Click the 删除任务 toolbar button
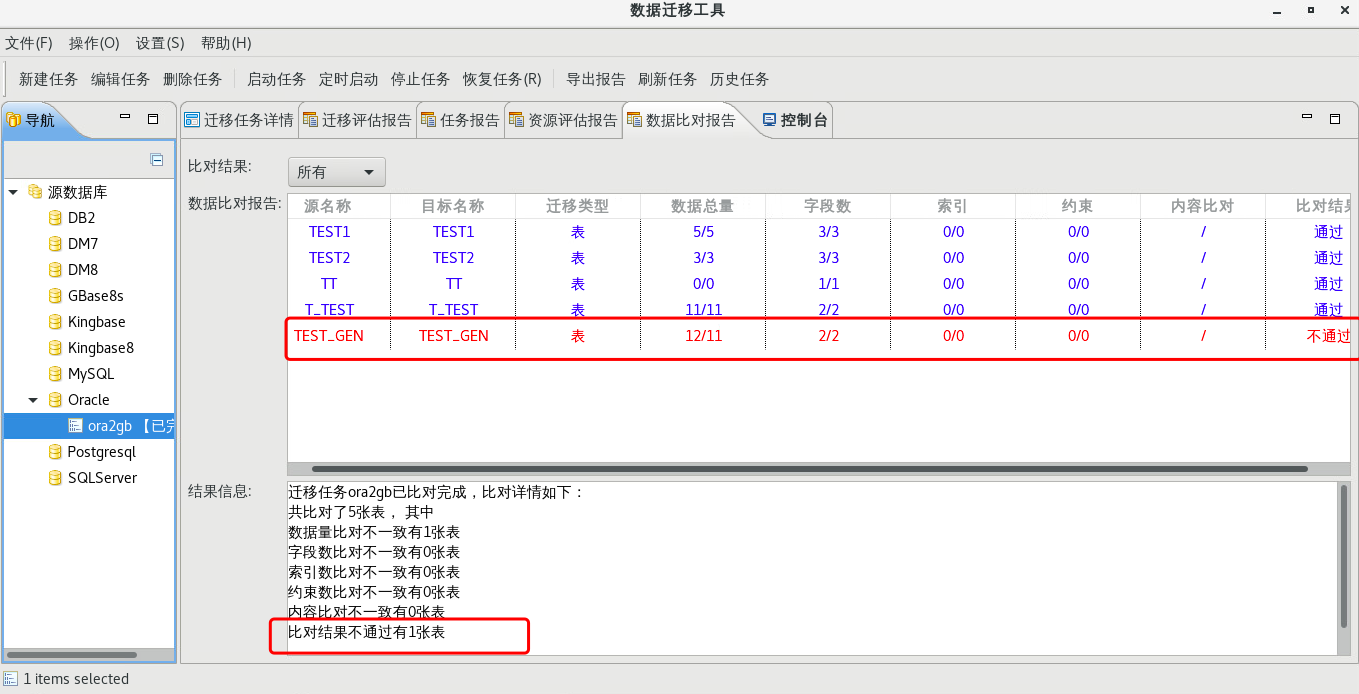The image size is (1359, 694). [192, 79]
